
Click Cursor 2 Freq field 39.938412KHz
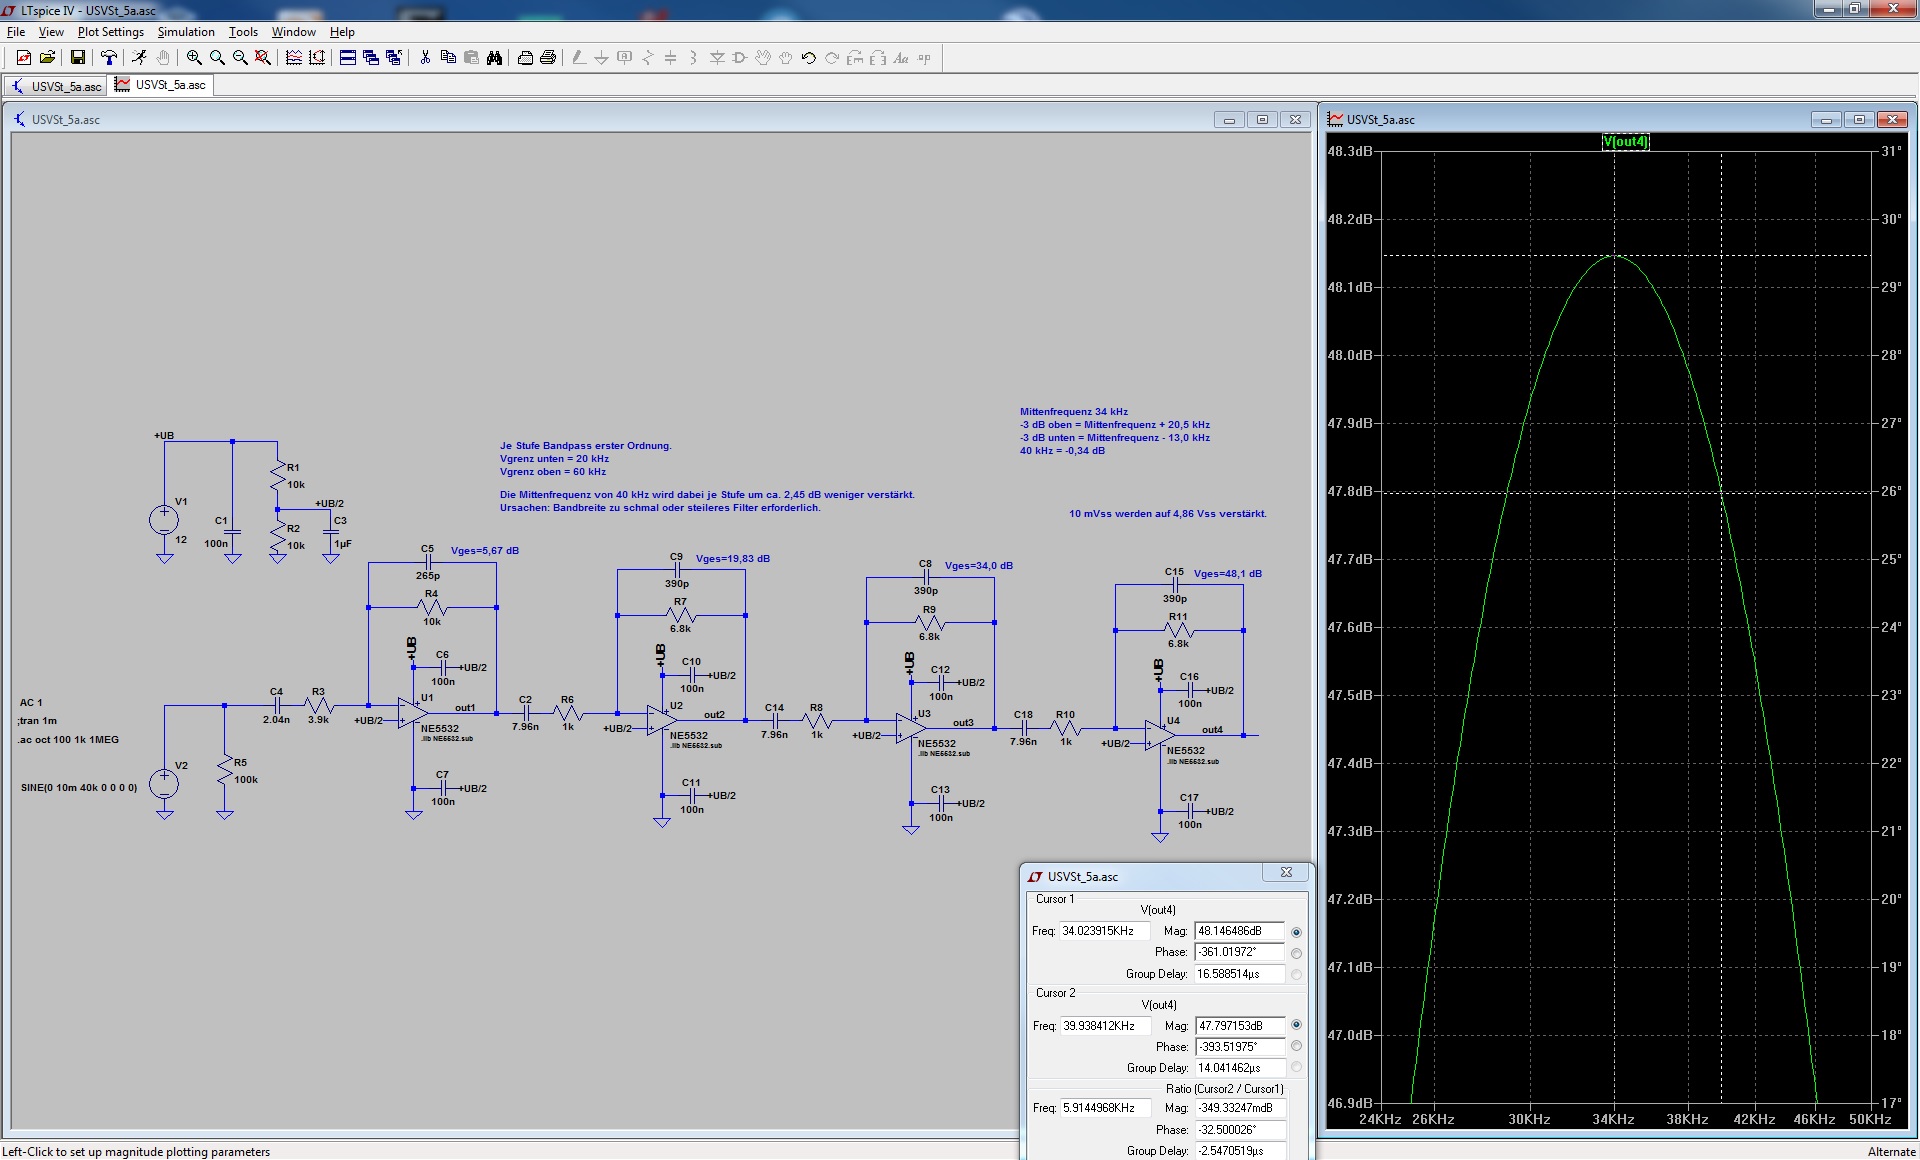tap(1104, 1026)
